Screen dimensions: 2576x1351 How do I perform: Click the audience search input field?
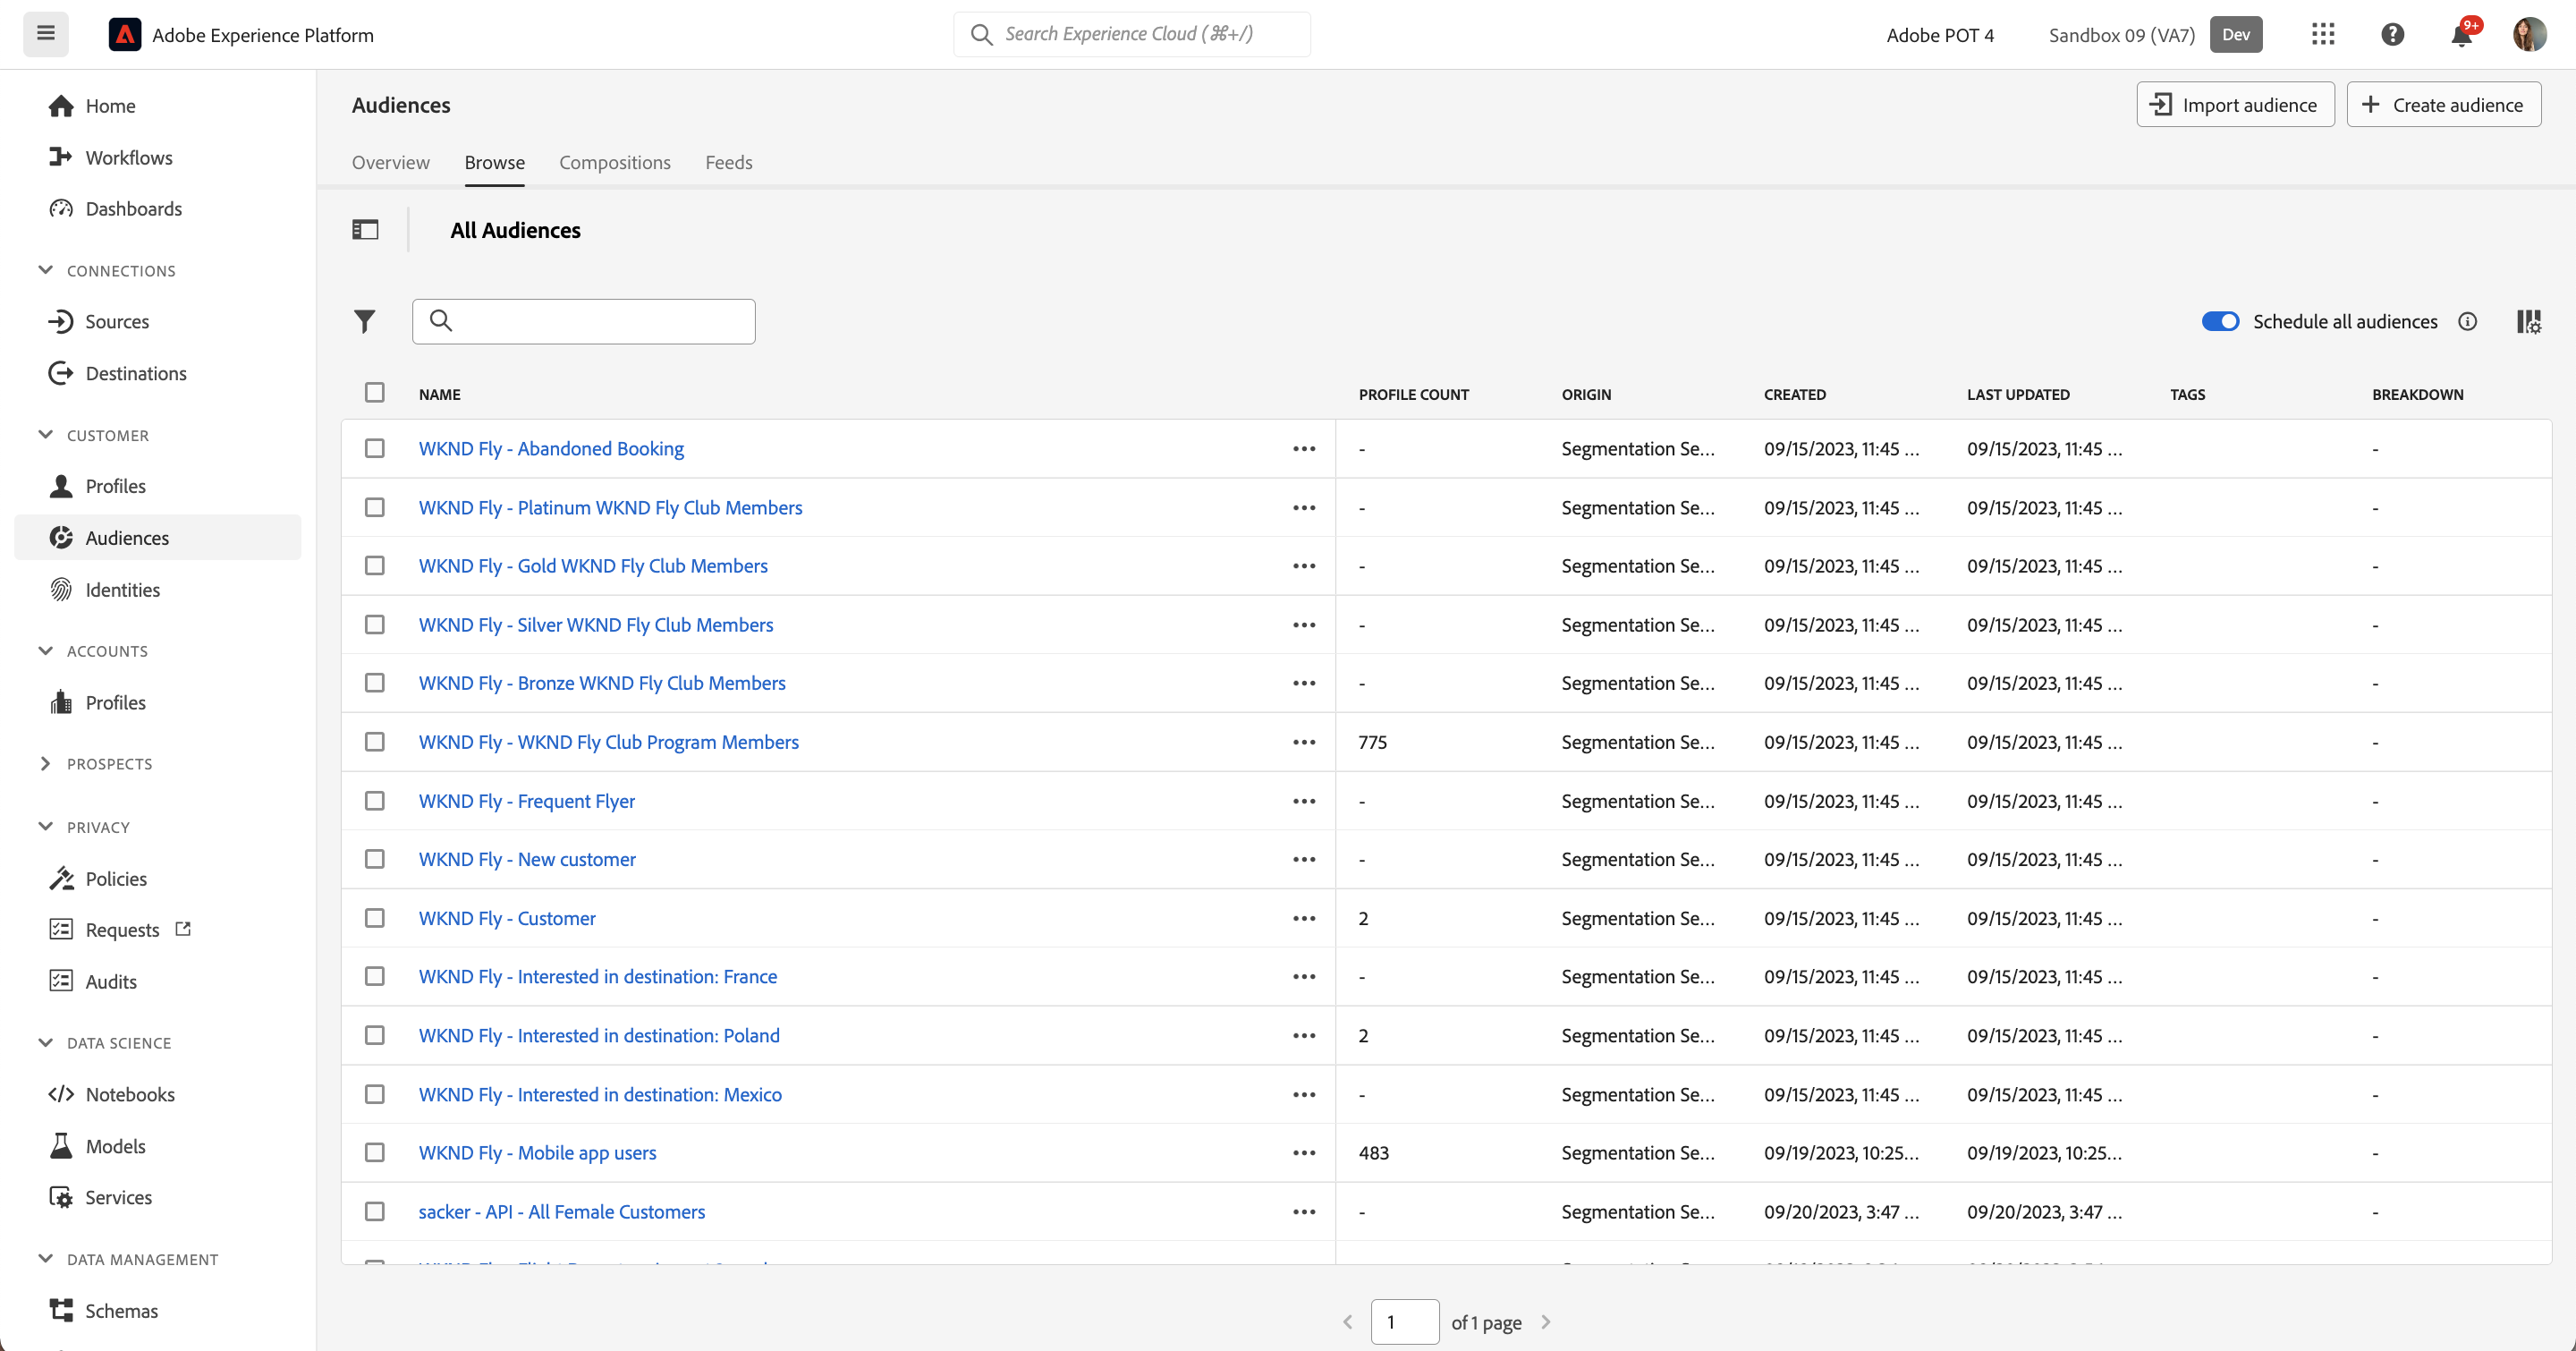pyautogui.click(x=584, y=321)
